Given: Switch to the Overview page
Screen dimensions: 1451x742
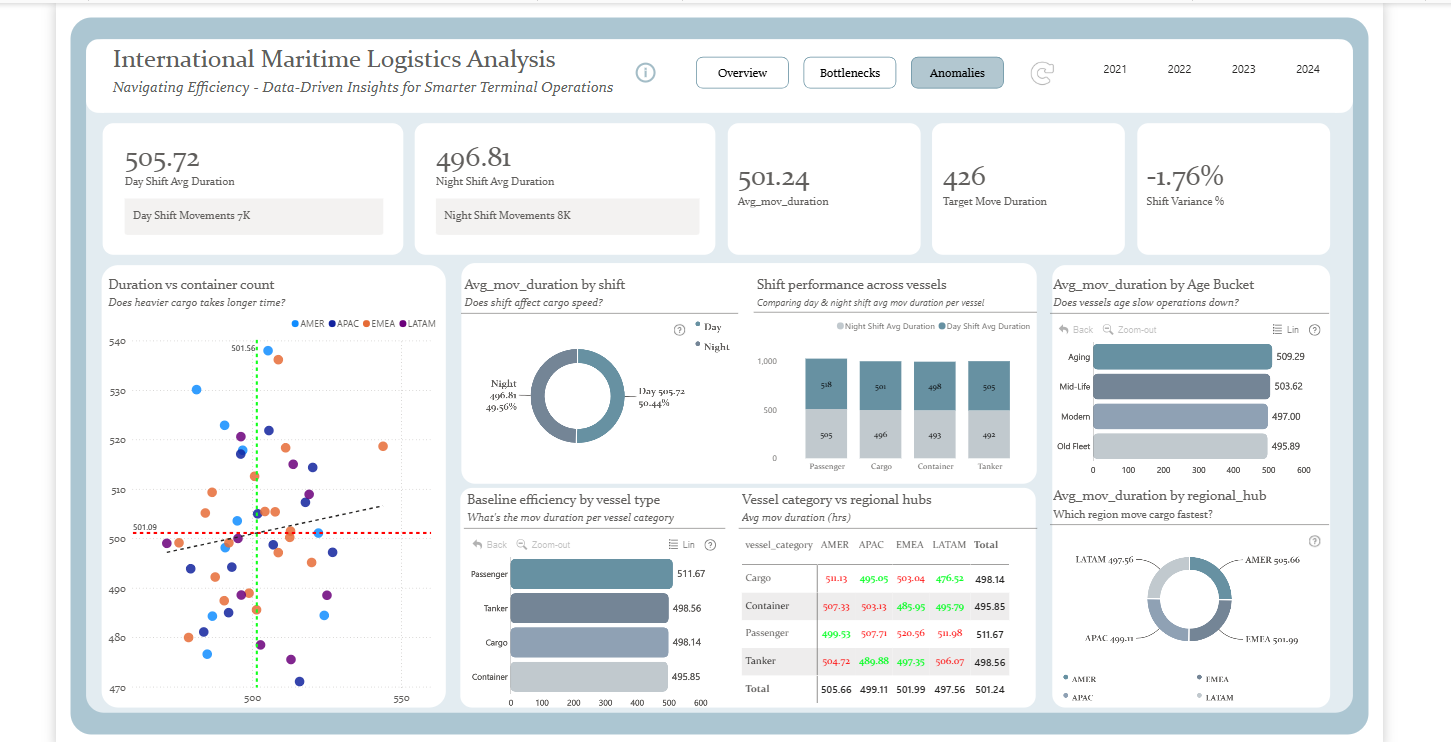Looking at the screenshot, I should 742,73.
